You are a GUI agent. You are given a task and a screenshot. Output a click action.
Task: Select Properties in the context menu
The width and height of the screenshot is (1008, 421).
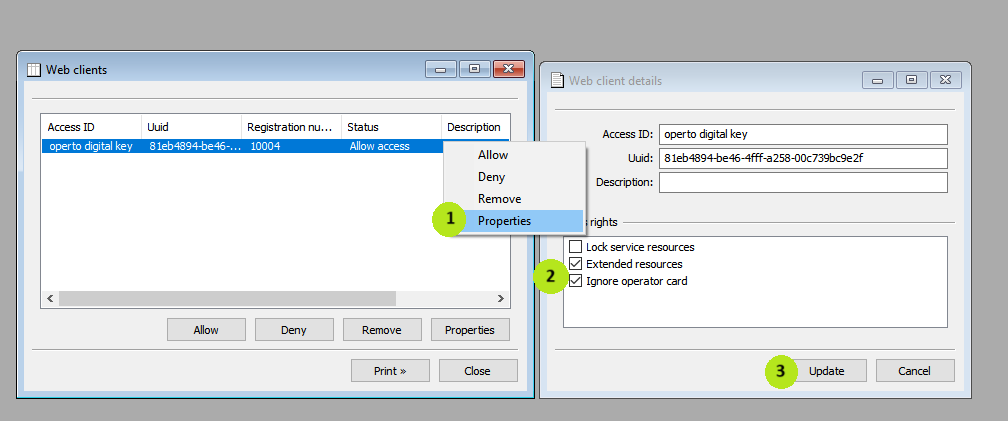point(504,221)
